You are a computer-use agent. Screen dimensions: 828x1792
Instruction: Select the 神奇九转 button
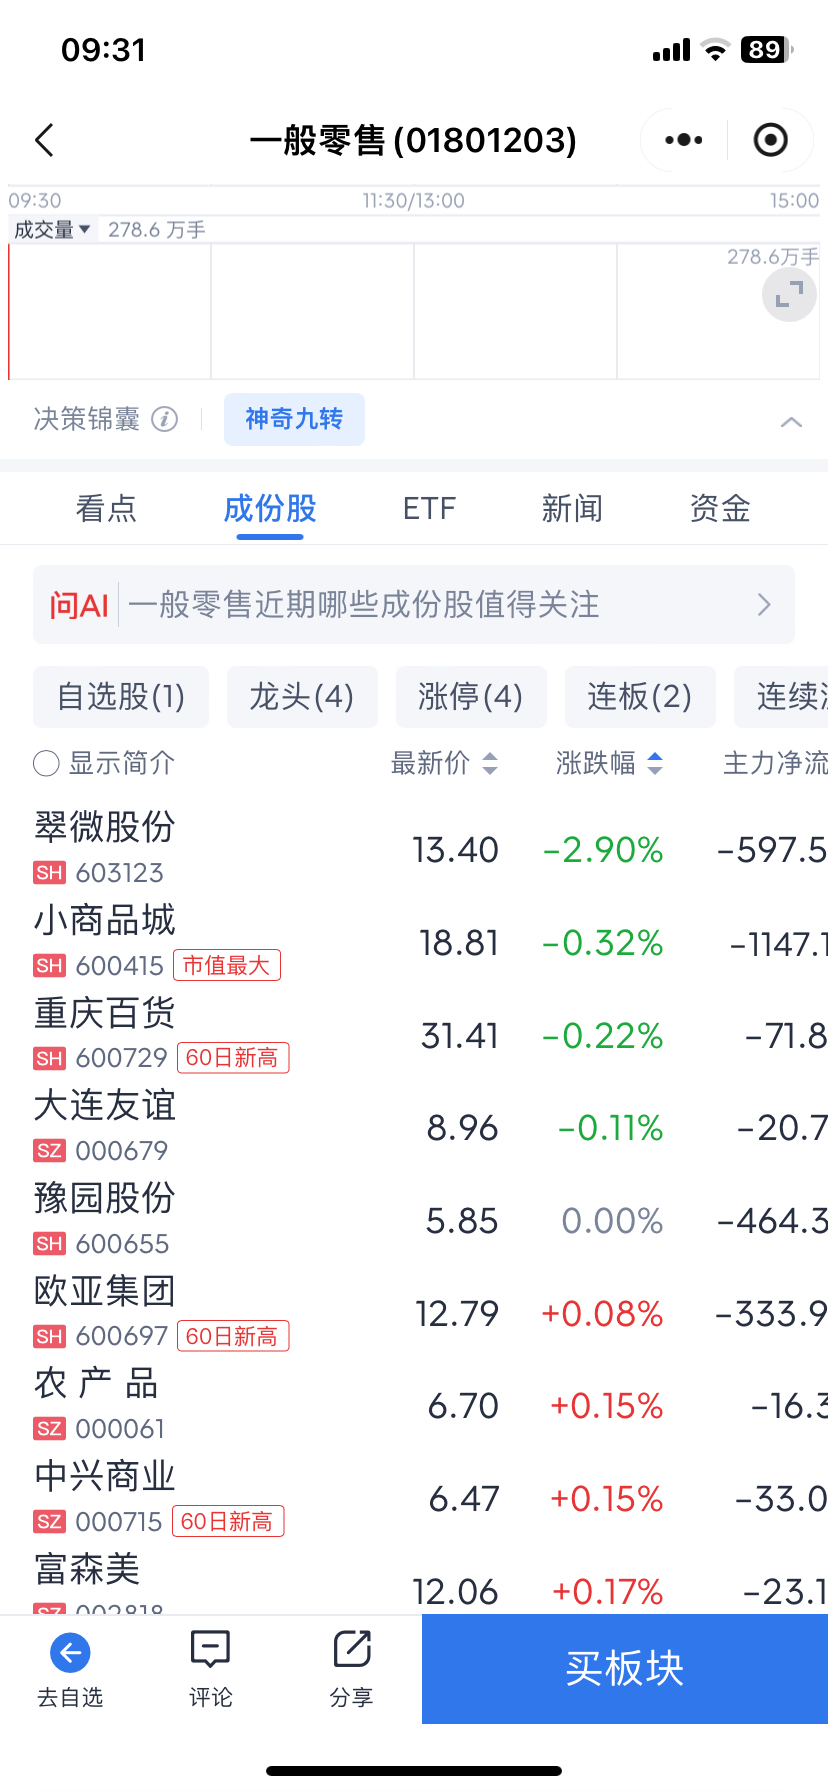pos(294,419)
